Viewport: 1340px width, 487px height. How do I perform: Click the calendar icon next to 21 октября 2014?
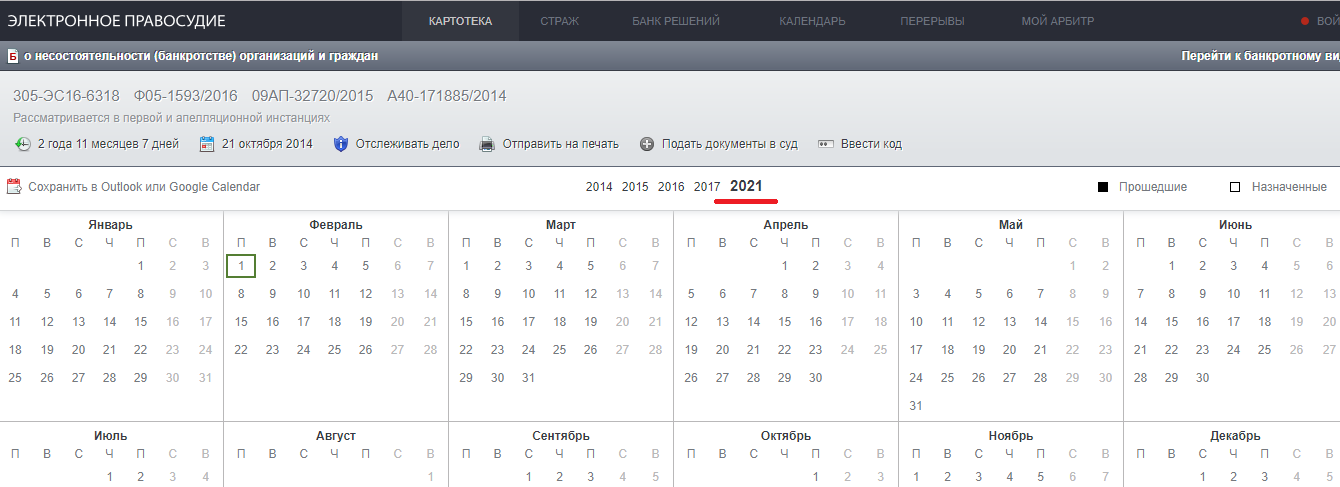click(x=208, y=144)
